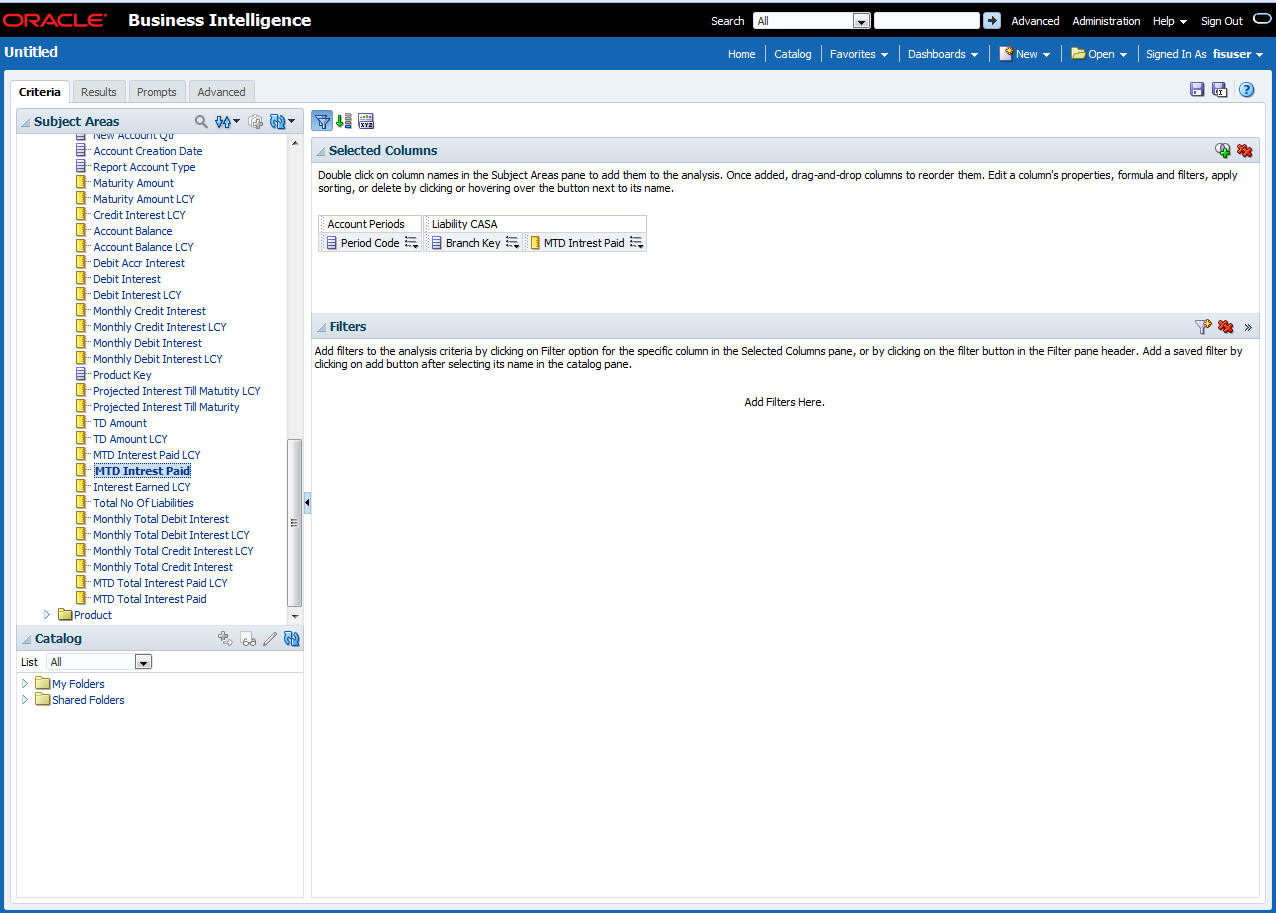The width and height of the screenshot is (1276, 913).
Task: Select Account Creation Date column
Action: pyautogui.click(x=147, y=151)
